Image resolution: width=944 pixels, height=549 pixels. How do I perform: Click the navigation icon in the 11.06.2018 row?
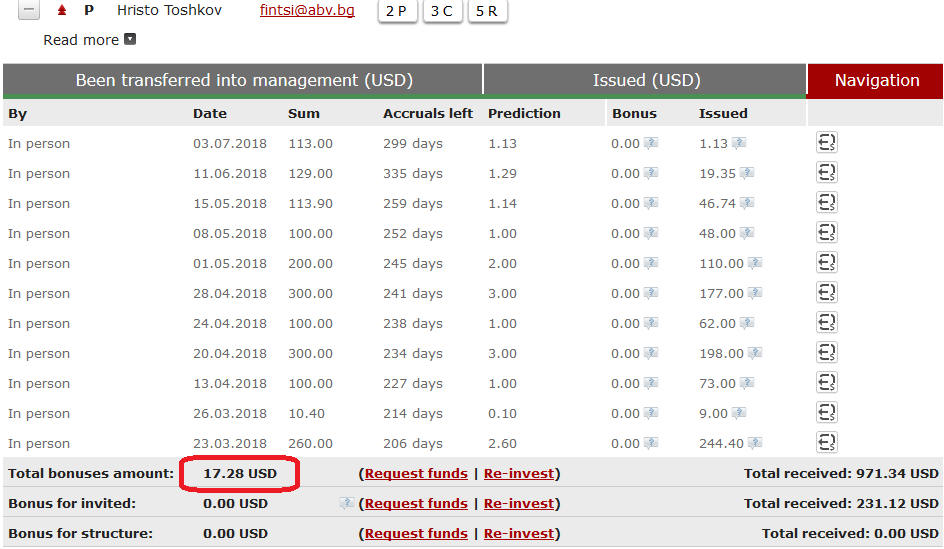827,173
